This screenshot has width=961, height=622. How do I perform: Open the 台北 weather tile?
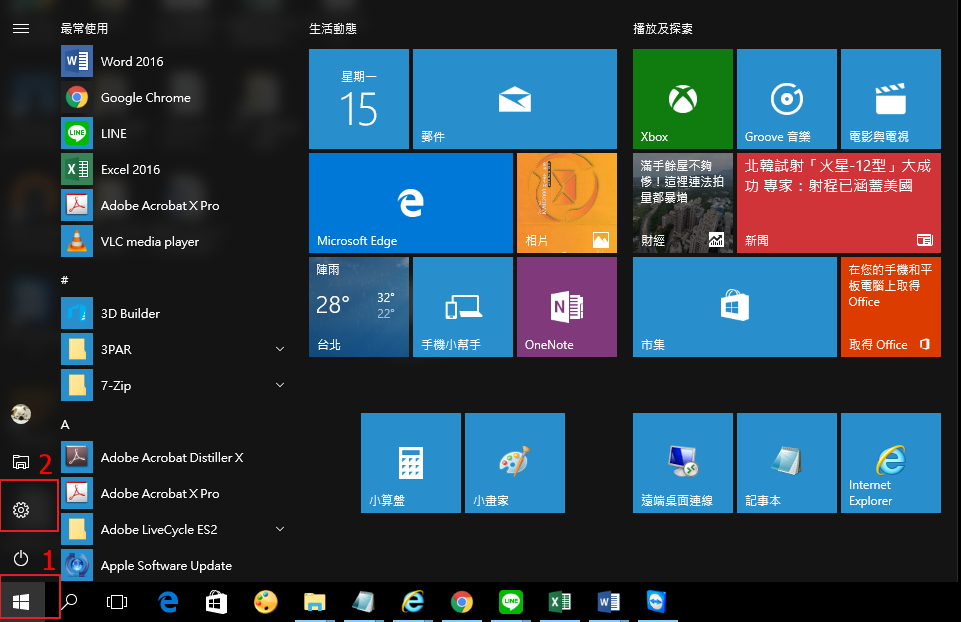point(359,307)
